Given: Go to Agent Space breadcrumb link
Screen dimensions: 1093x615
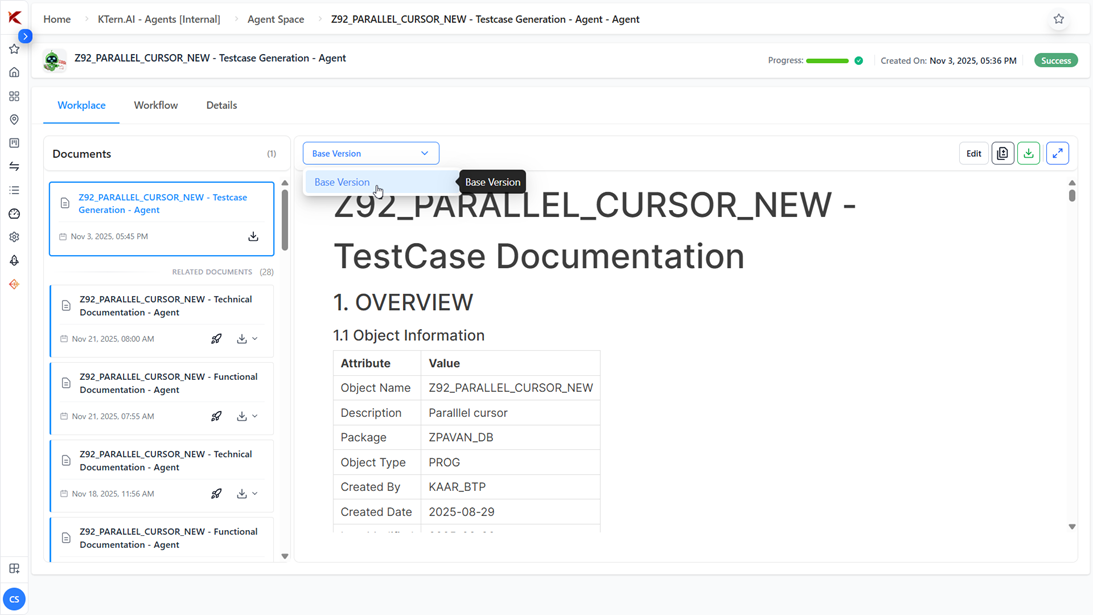Looking at the screenshot, I should 276,19.
